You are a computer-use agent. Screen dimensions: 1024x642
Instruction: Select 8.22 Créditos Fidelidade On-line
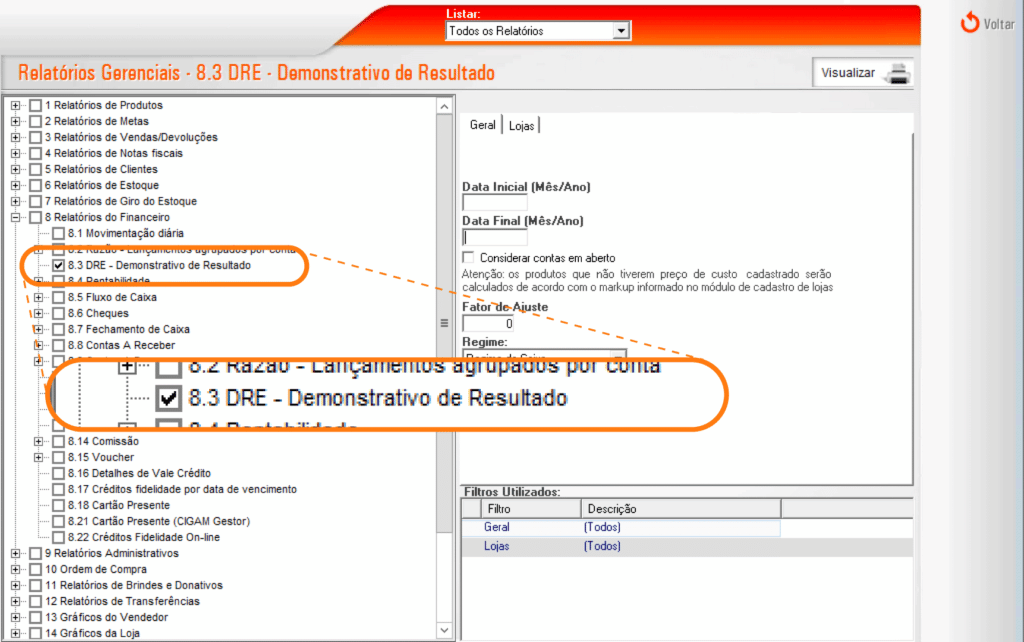[x=144, y=538]
